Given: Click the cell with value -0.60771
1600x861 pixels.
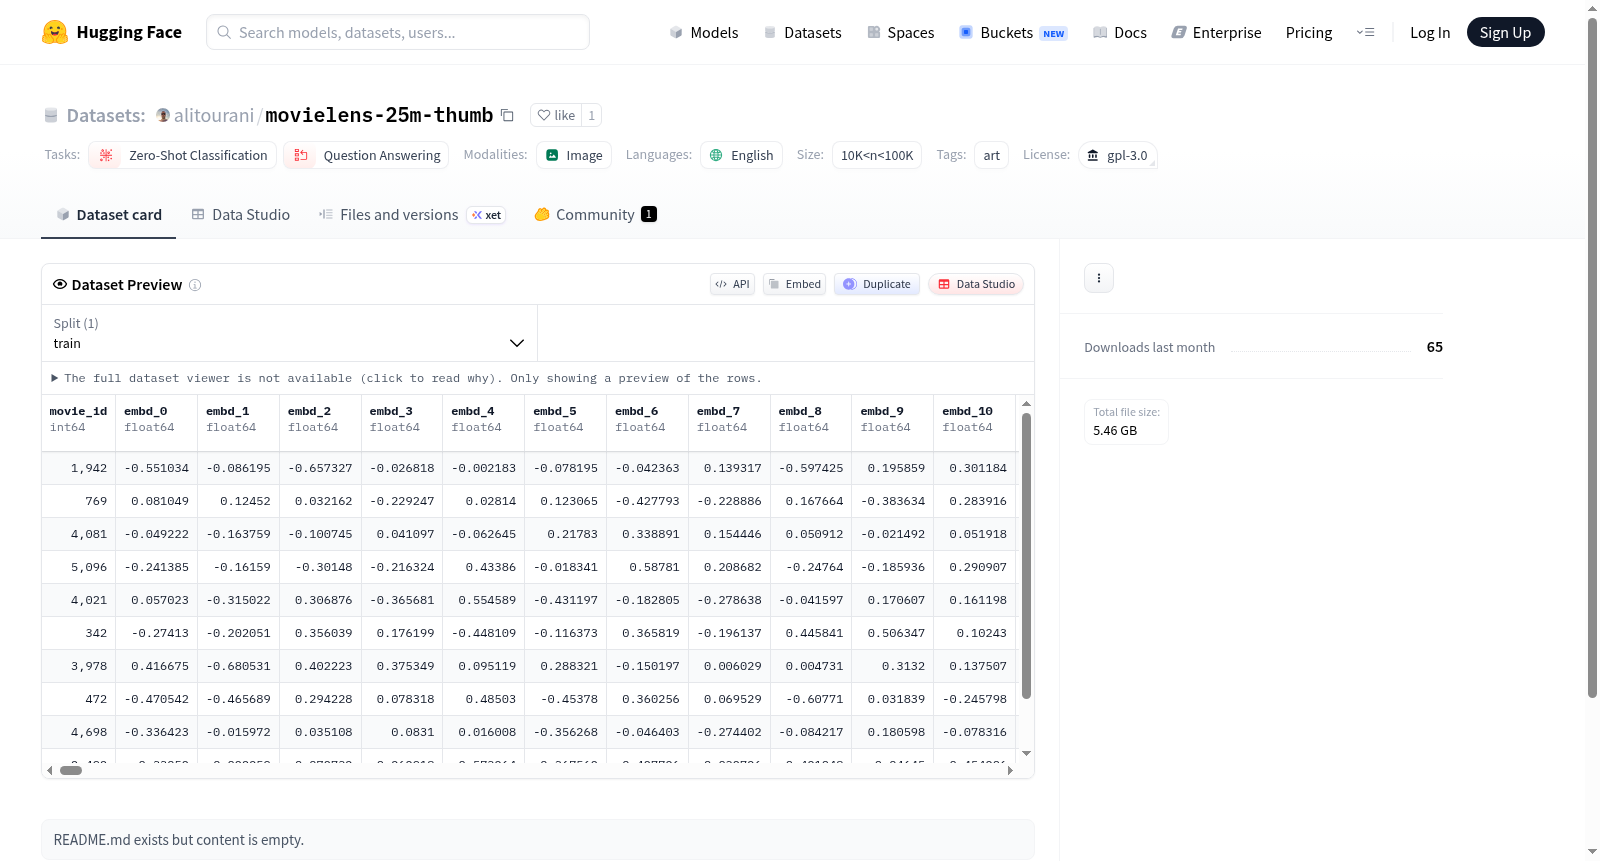Looking at the screenshot, I should tap(811, 699).
